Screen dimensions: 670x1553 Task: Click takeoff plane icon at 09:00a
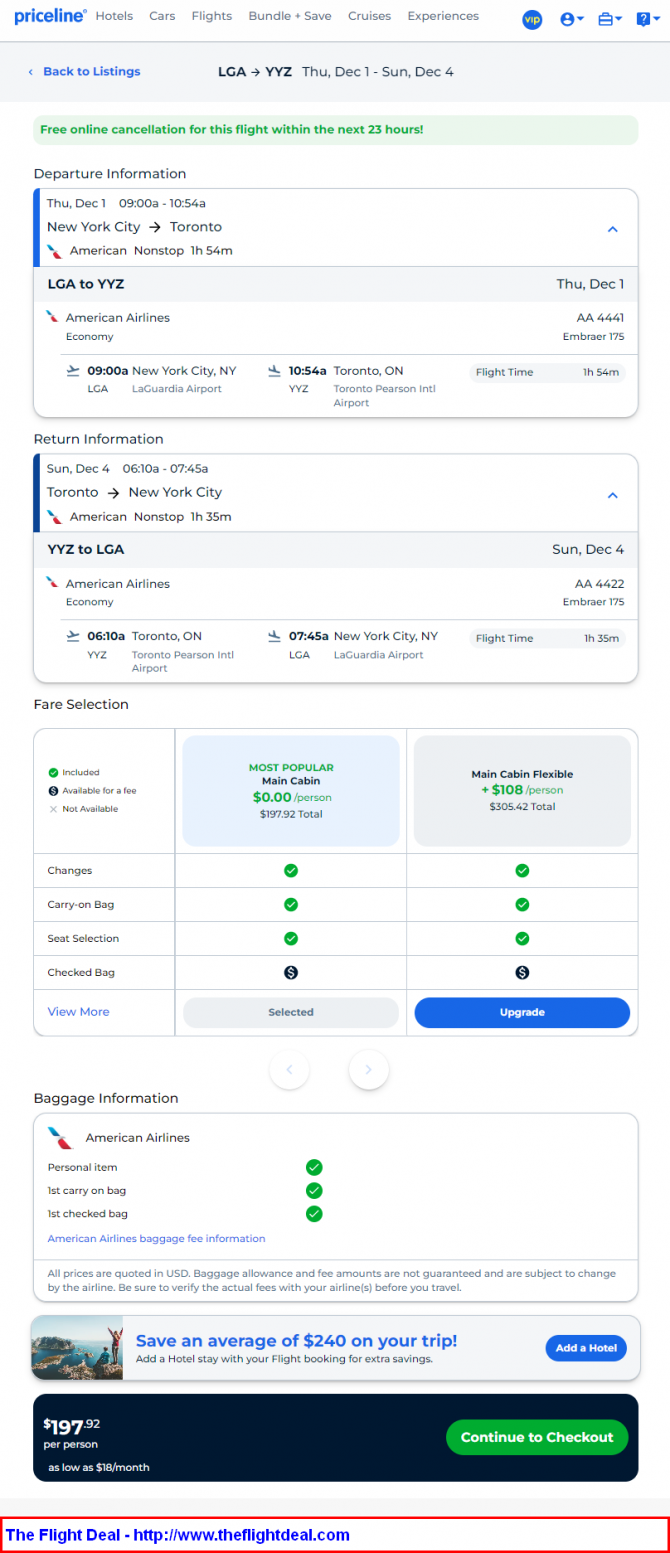click(x=72, y=370)
